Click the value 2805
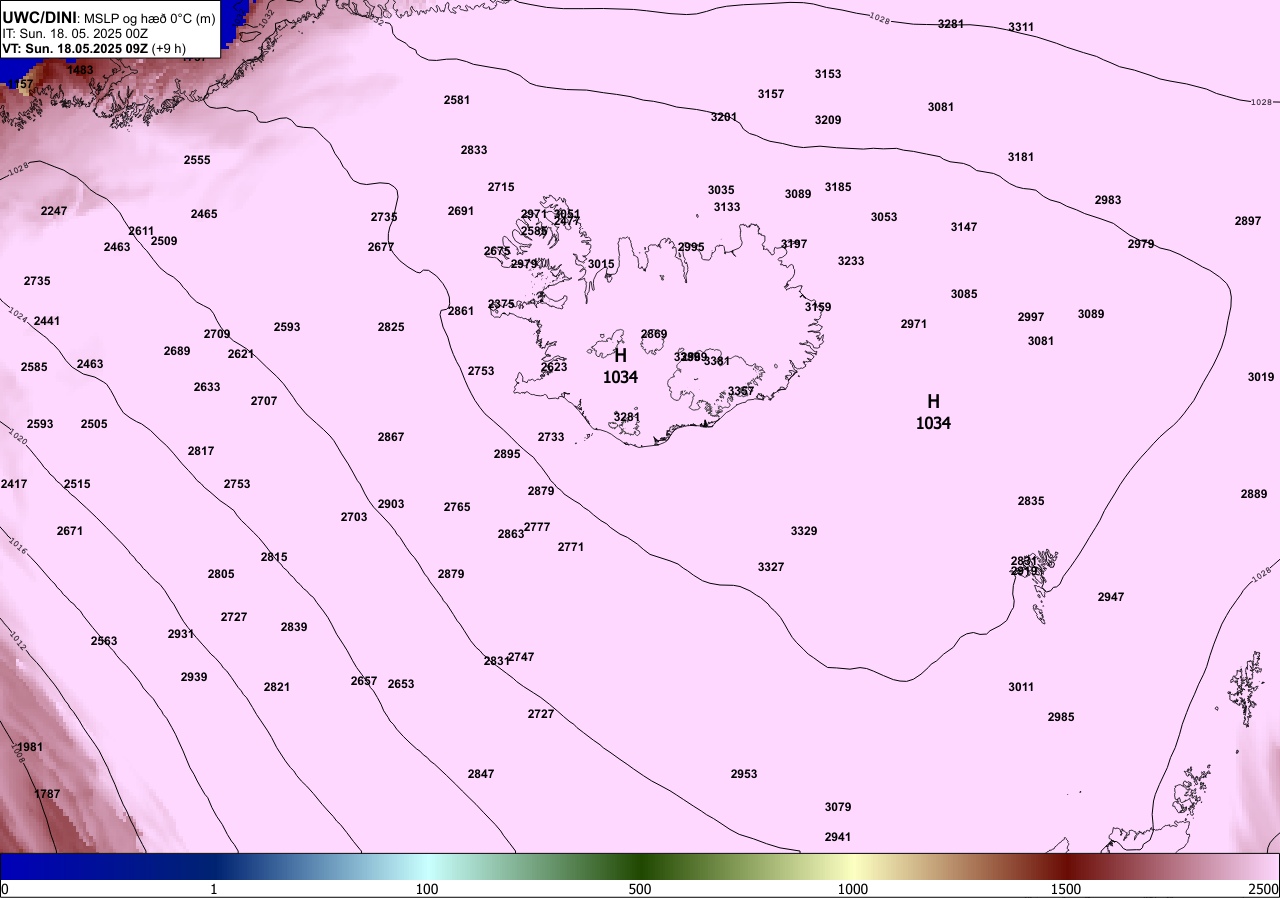1280x898 pixels. [221, 574]
